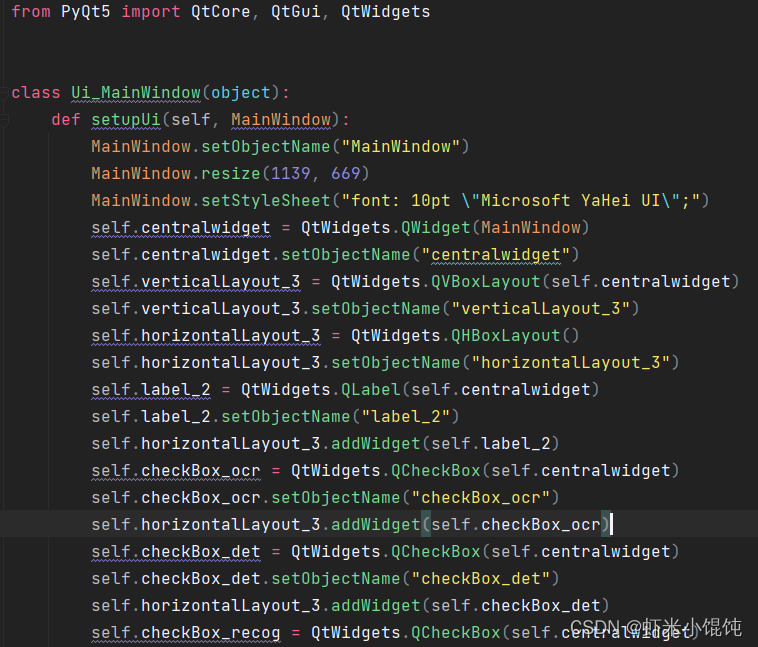Click the "label_2" string literal
The image size is (758, 647).
point(406,417)
